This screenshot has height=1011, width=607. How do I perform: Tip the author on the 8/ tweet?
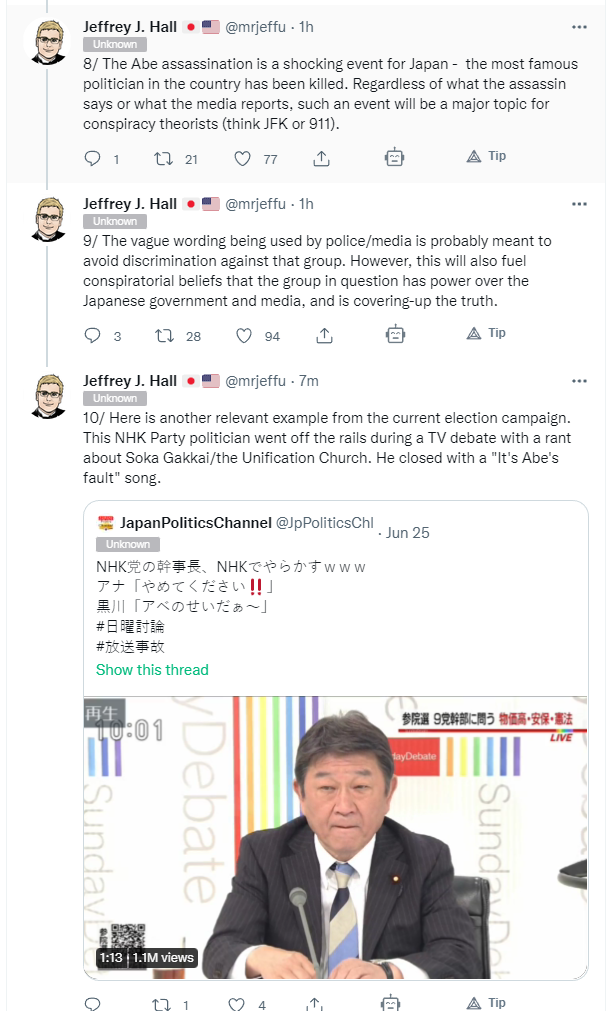click(486, 156)
